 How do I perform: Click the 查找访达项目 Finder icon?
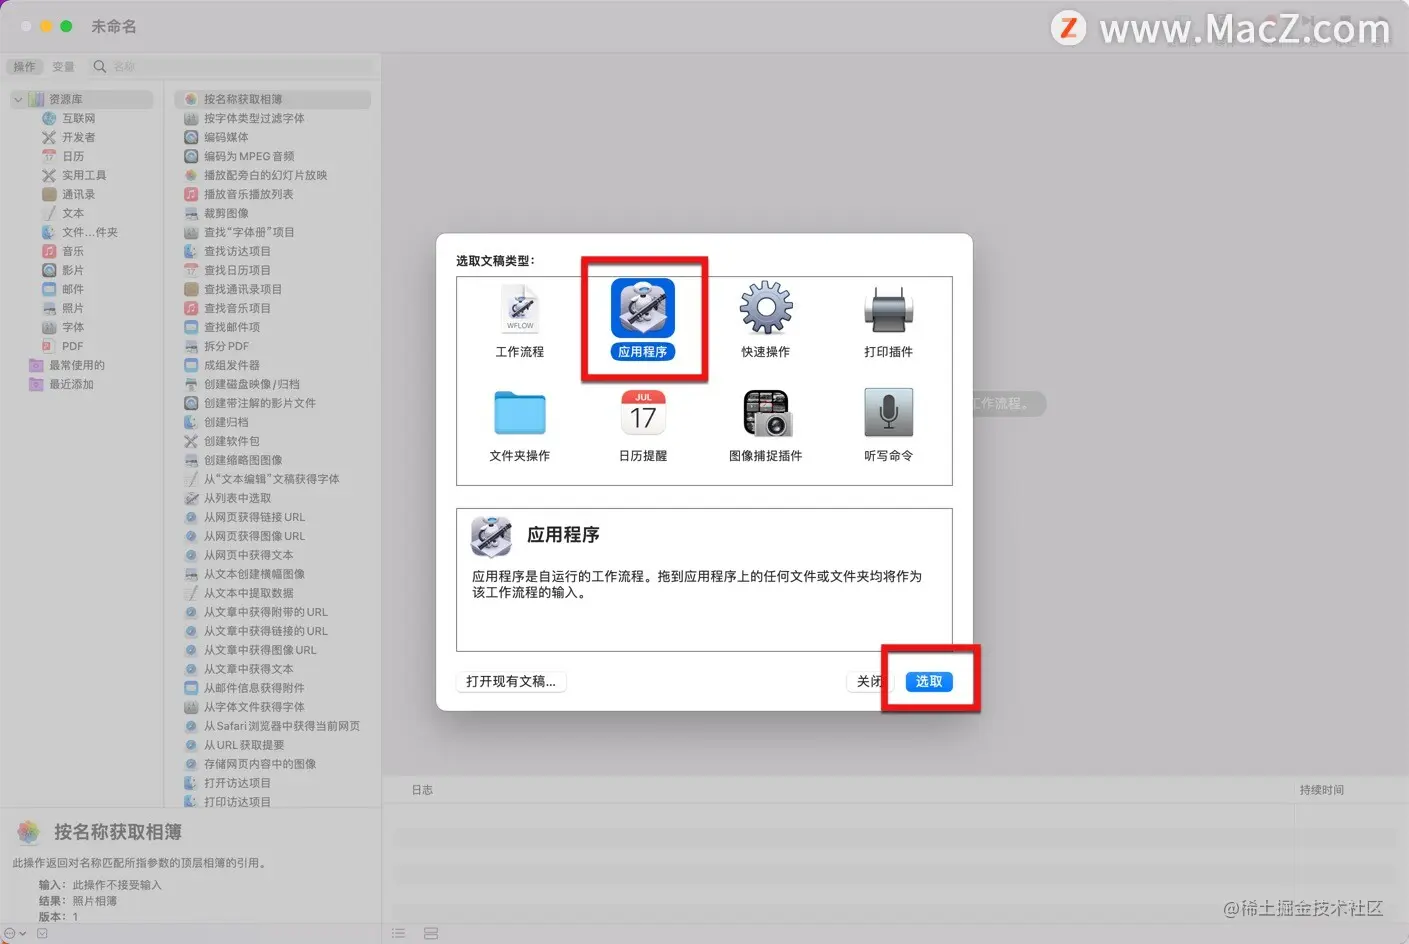[191, 251]
